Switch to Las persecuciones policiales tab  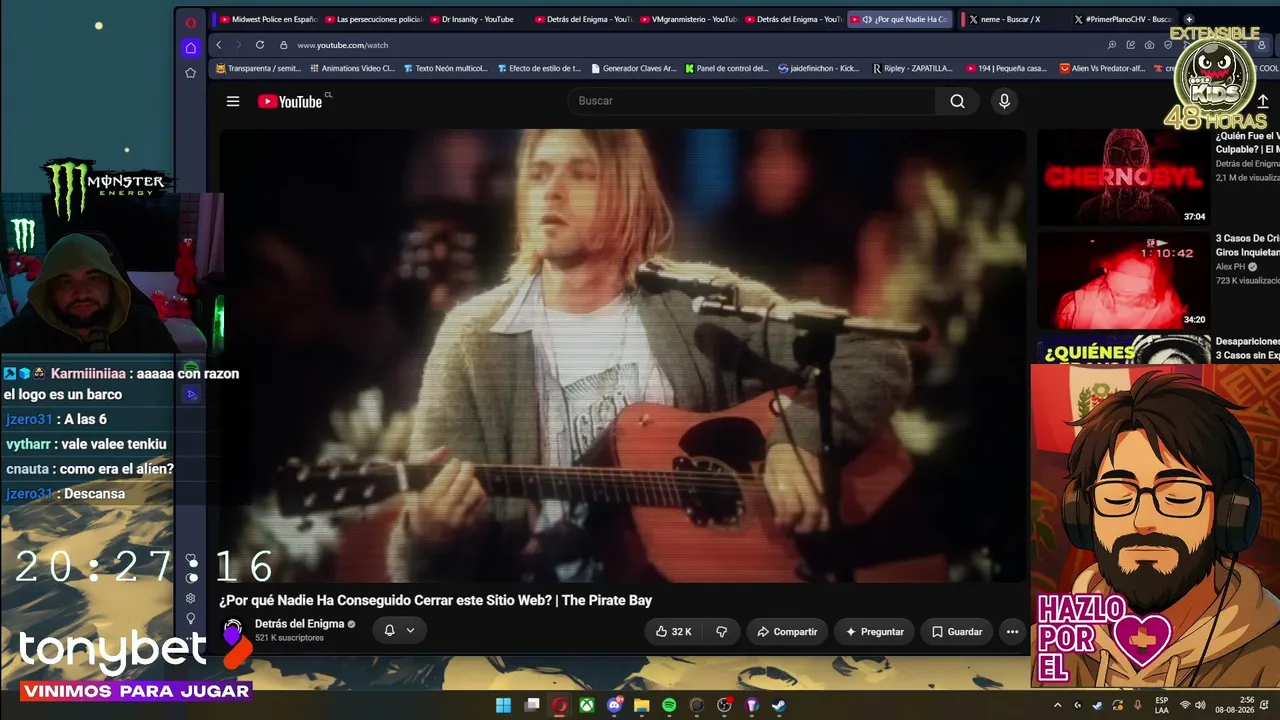point(375,19)
